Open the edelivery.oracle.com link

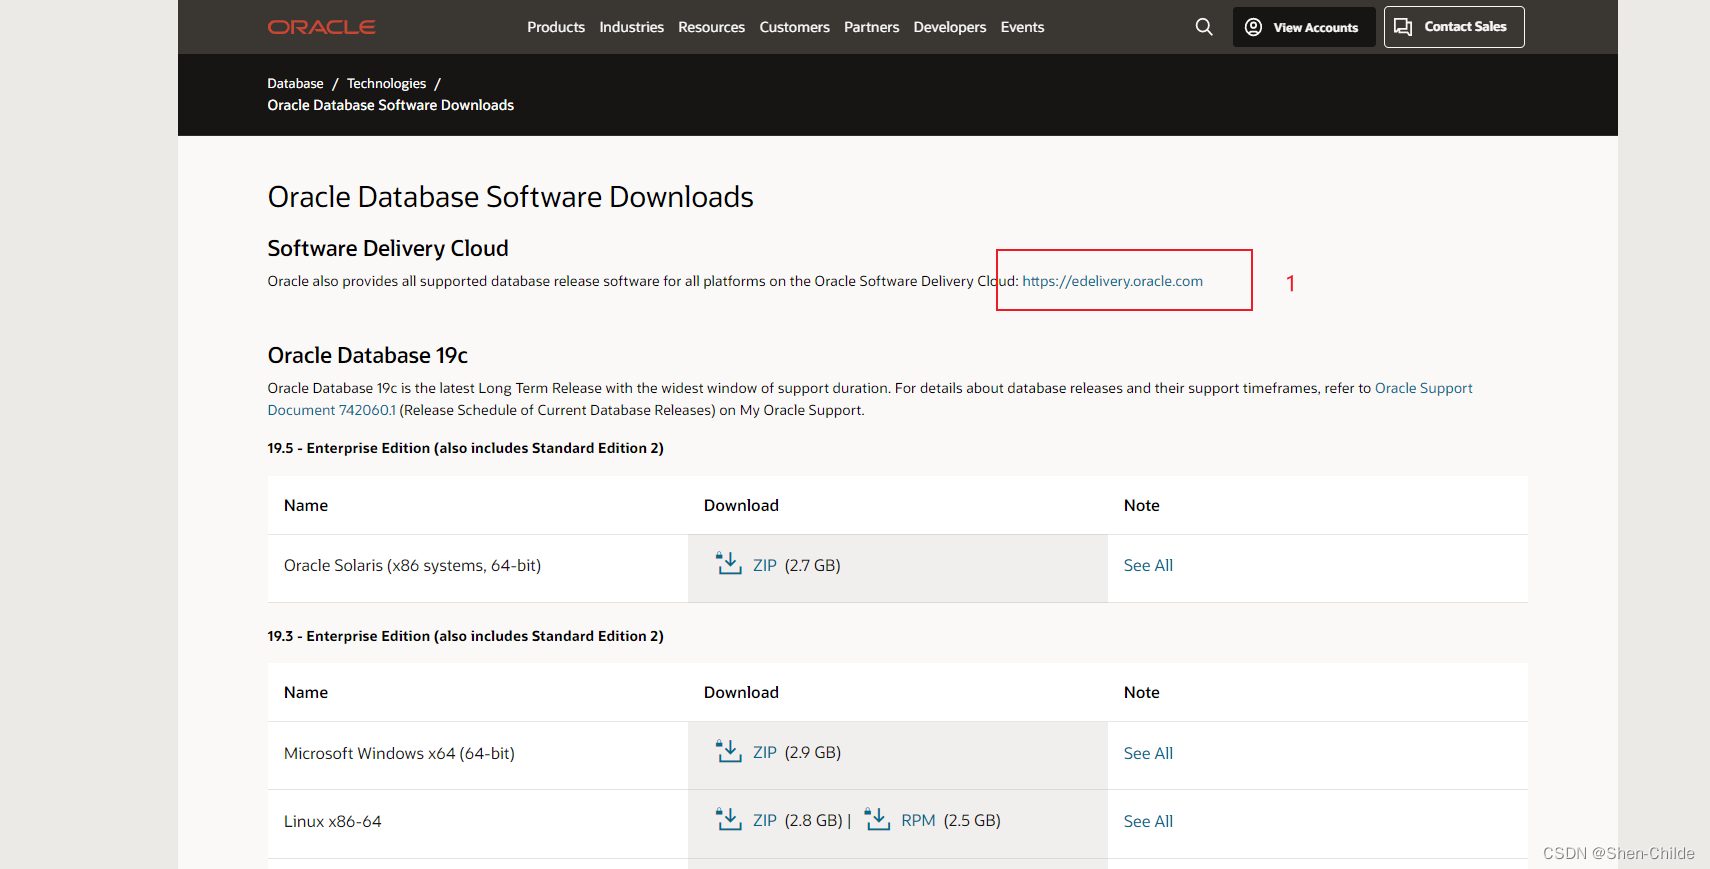tap(1112, 281)
